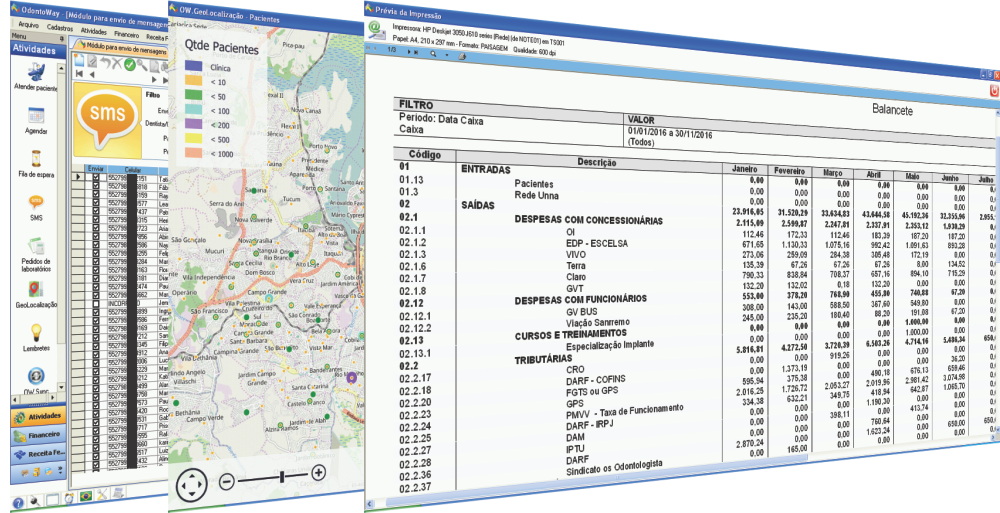Go to last page in print preview
The width and height of the screenshot is (1000, 513).
(416, 52)
